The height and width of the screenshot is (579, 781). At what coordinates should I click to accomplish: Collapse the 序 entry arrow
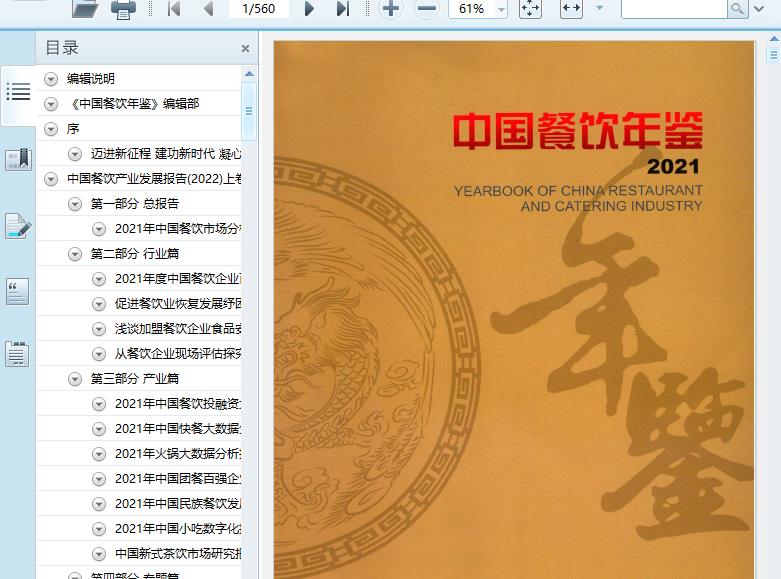click(51, 129)
